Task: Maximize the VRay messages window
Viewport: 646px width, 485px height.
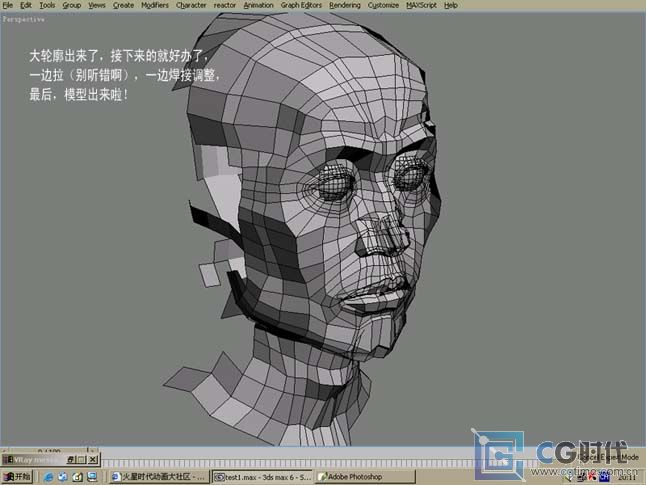Action: click(x=81, y=459)
